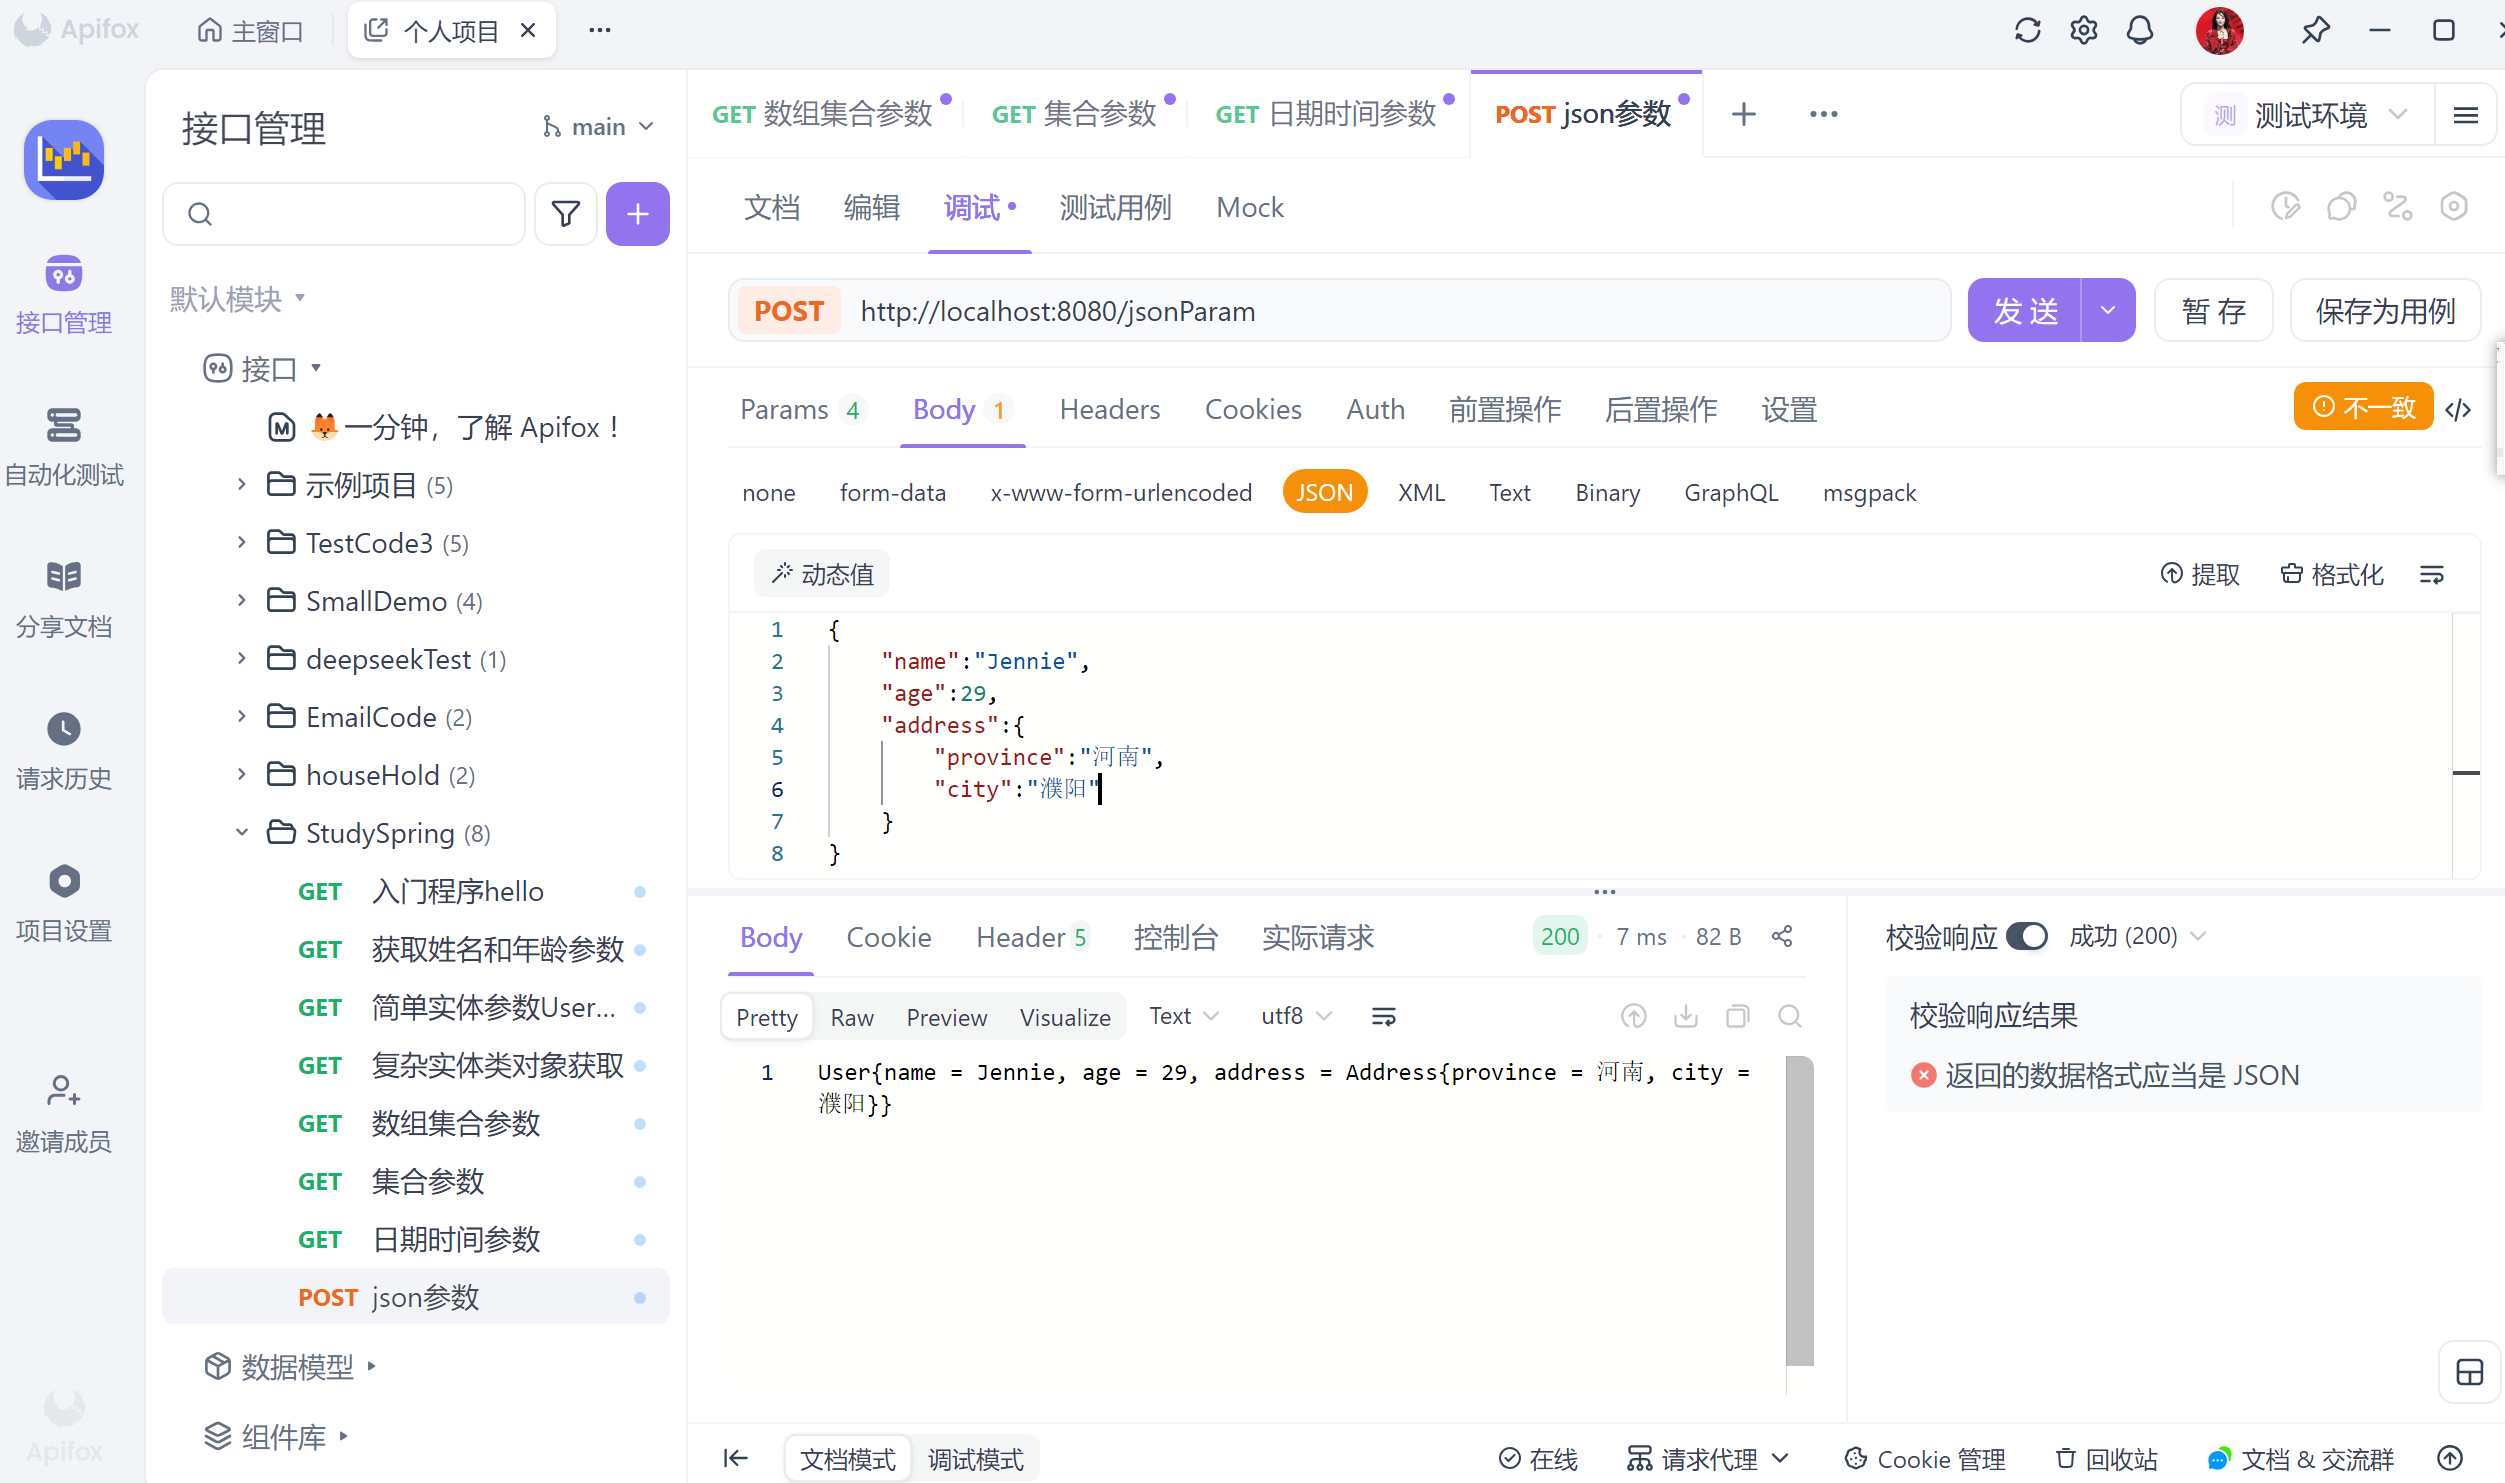Click the refresh sync icon
The height and width of the screenshot is (1483, 2505).
pyautogui.click(x=2027, y=30)
